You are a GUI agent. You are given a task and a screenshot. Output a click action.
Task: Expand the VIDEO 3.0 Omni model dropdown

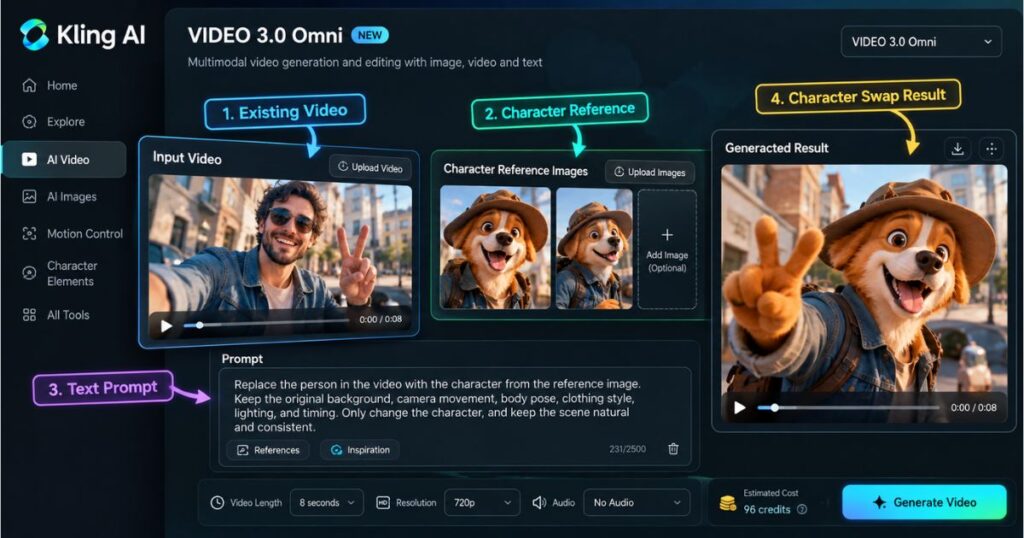click(921, 42)
